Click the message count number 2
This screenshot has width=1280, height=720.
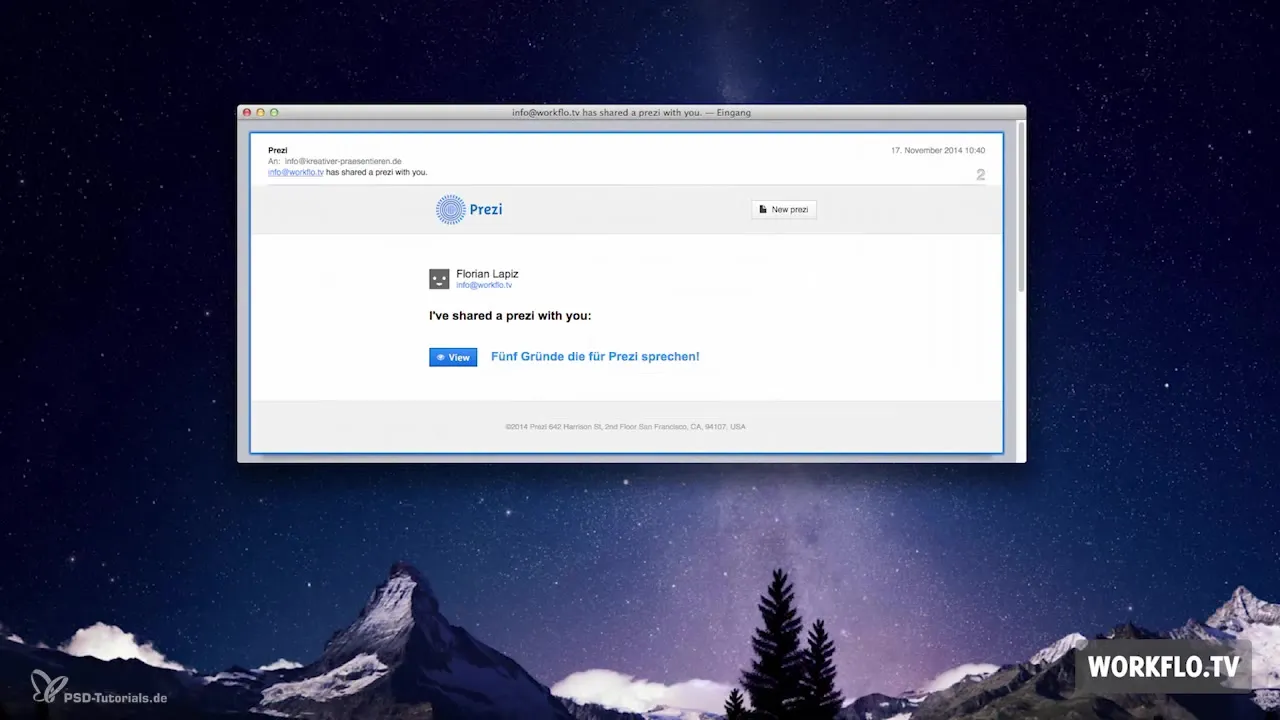tap(981, 175)
